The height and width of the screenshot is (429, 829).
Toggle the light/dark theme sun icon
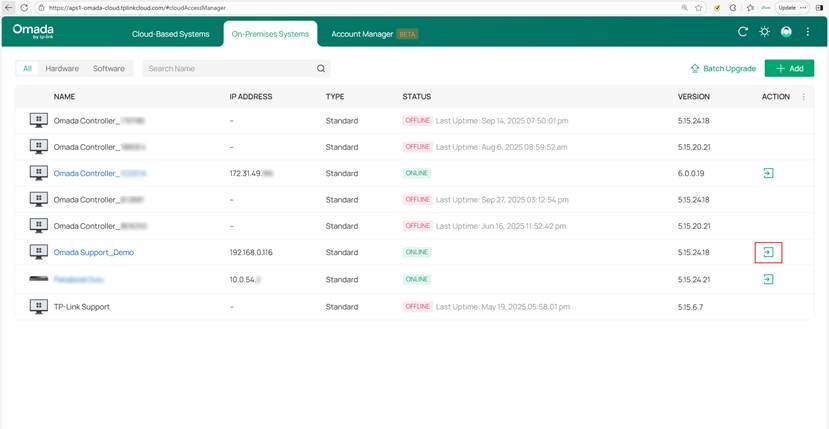click(x=764, y=32)
